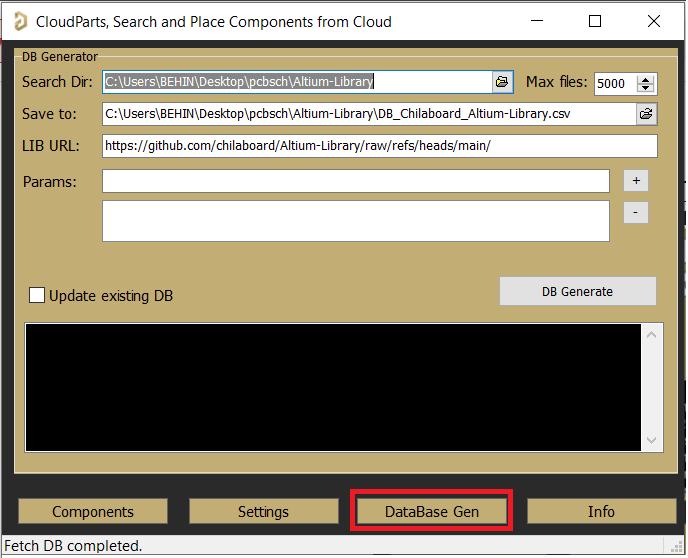Click 'Fetch DB completed.' status text
The image size is (688, 558).
[73, 546]
